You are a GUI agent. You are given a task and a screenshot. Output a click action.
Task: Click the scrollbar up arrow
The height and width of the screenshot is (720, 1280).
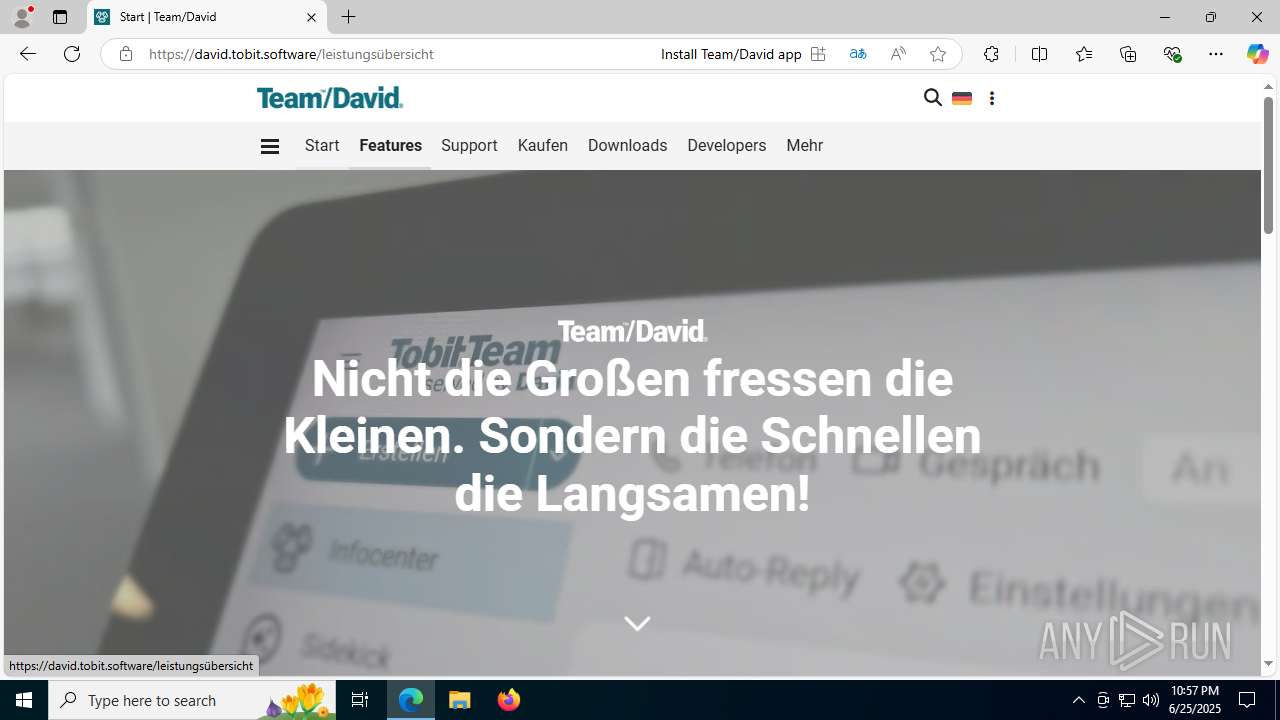[x=1268, y=87]
